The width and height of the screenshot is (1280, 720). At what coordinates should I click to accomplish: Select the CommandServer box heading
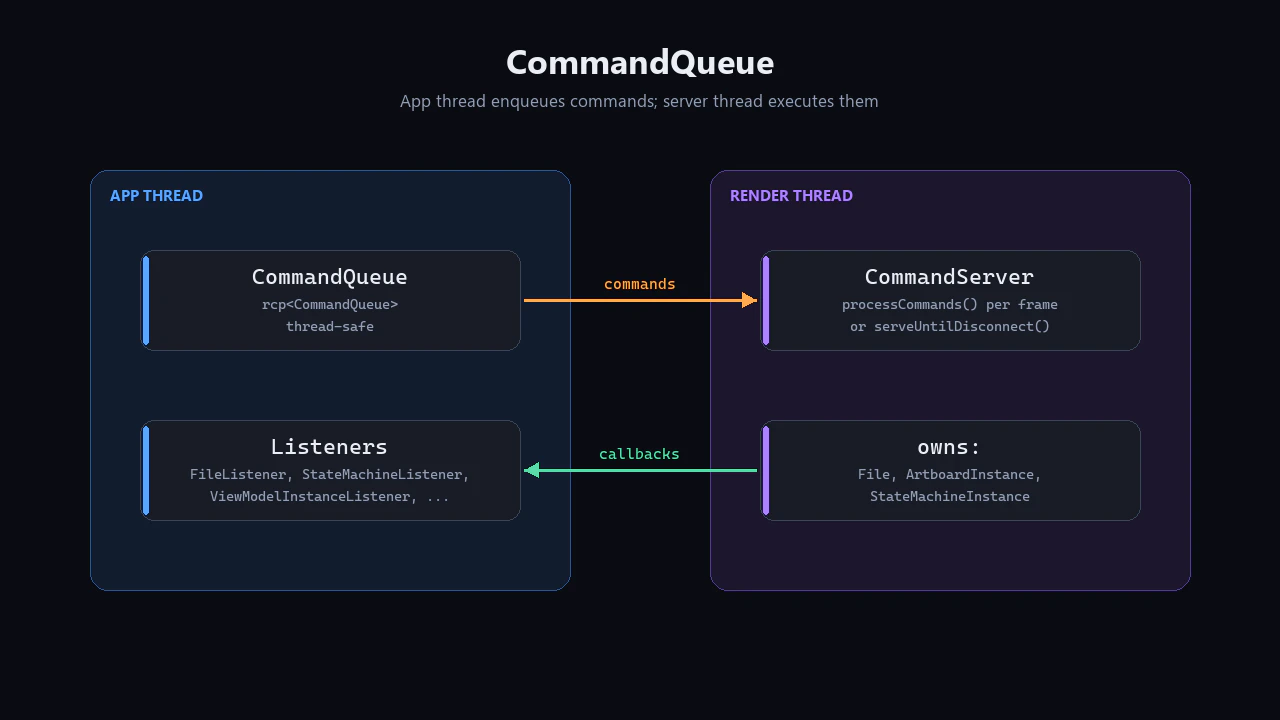949,277
